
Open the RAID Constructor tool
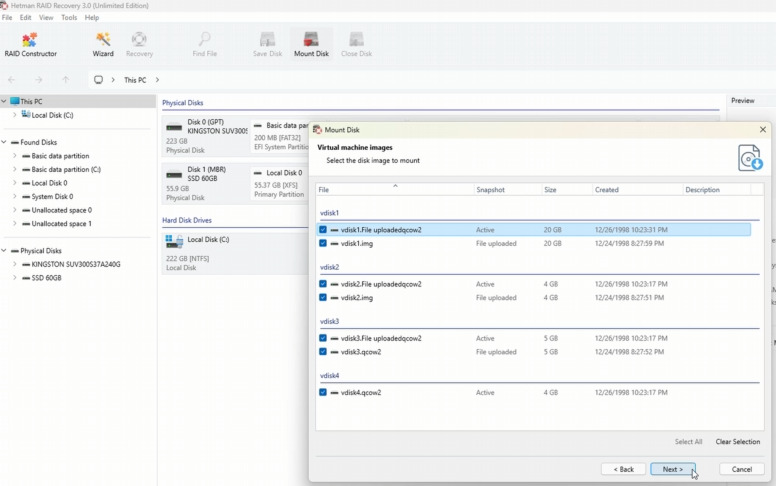coord(30,45)
